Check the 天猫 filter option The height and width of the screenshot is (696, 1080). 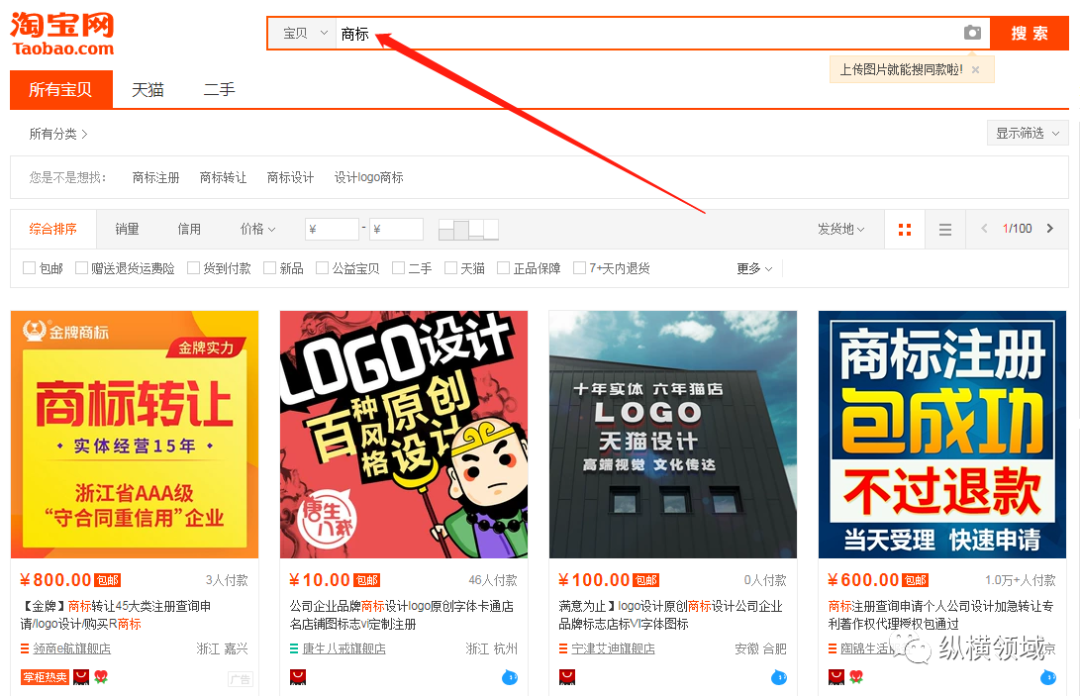coord(452,268)
